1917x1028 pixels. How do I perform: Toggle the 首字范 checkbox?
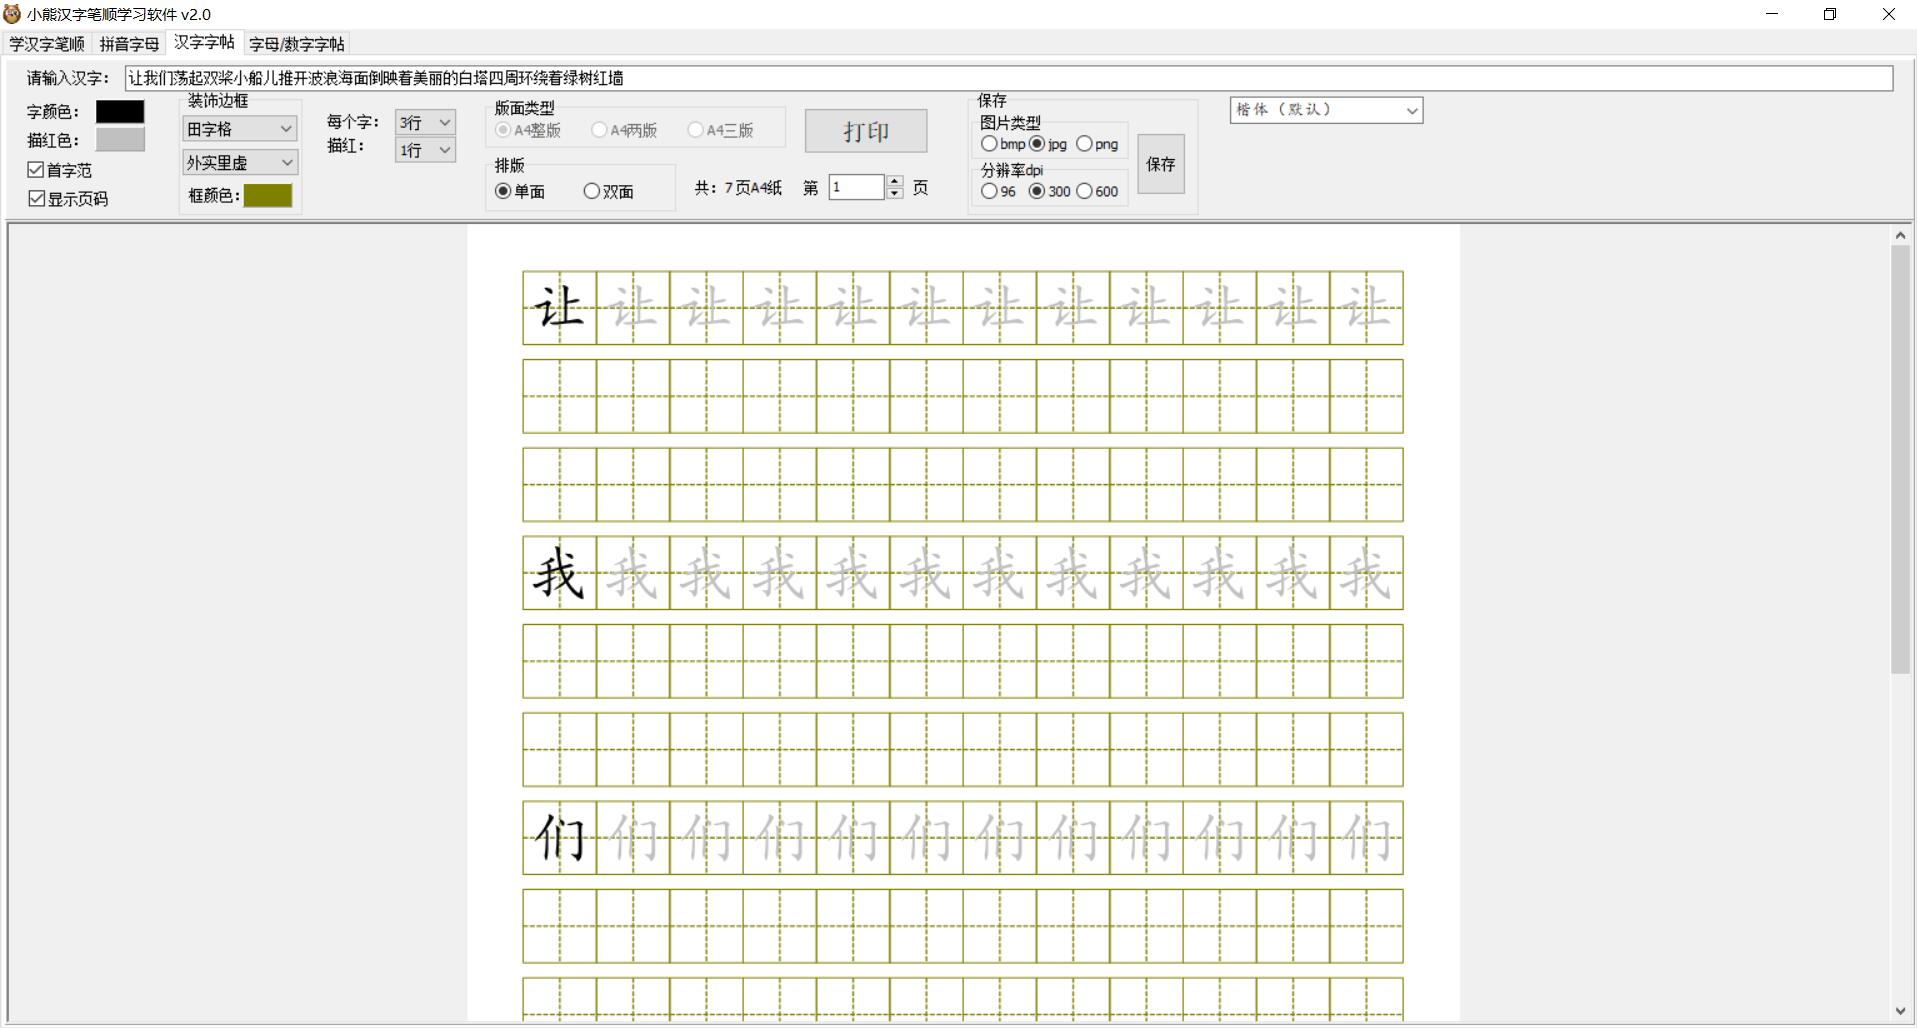click(36, 170)
